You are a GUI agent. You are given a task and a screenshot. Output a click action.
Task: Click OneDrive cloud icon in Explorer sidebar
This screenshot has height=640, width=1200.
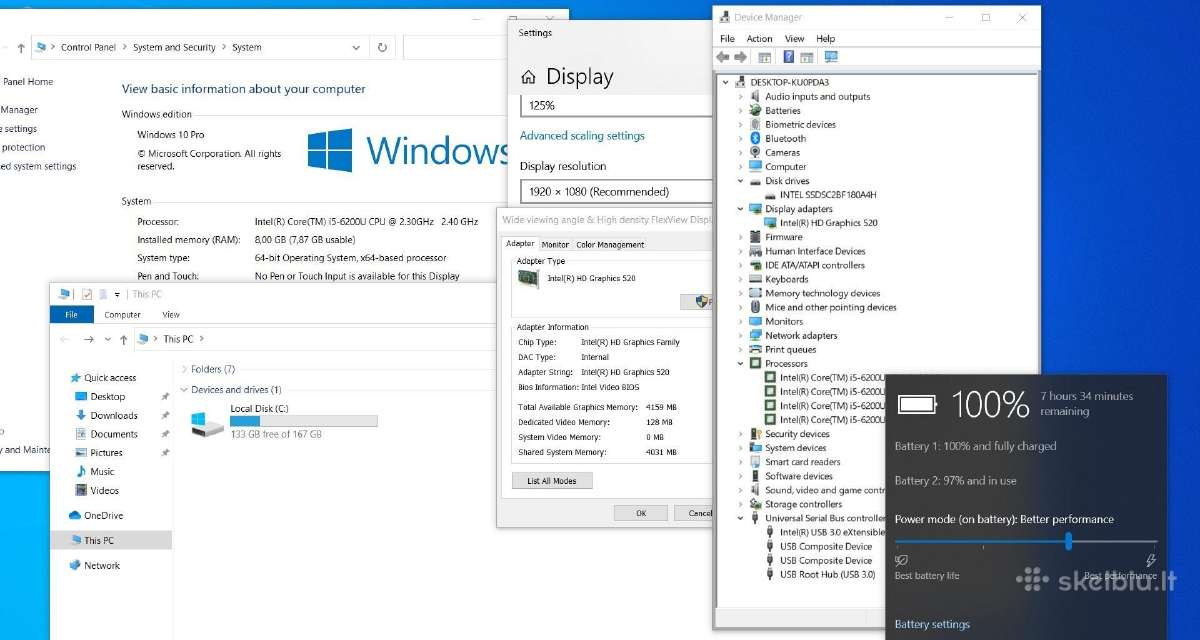coord(75,516)
